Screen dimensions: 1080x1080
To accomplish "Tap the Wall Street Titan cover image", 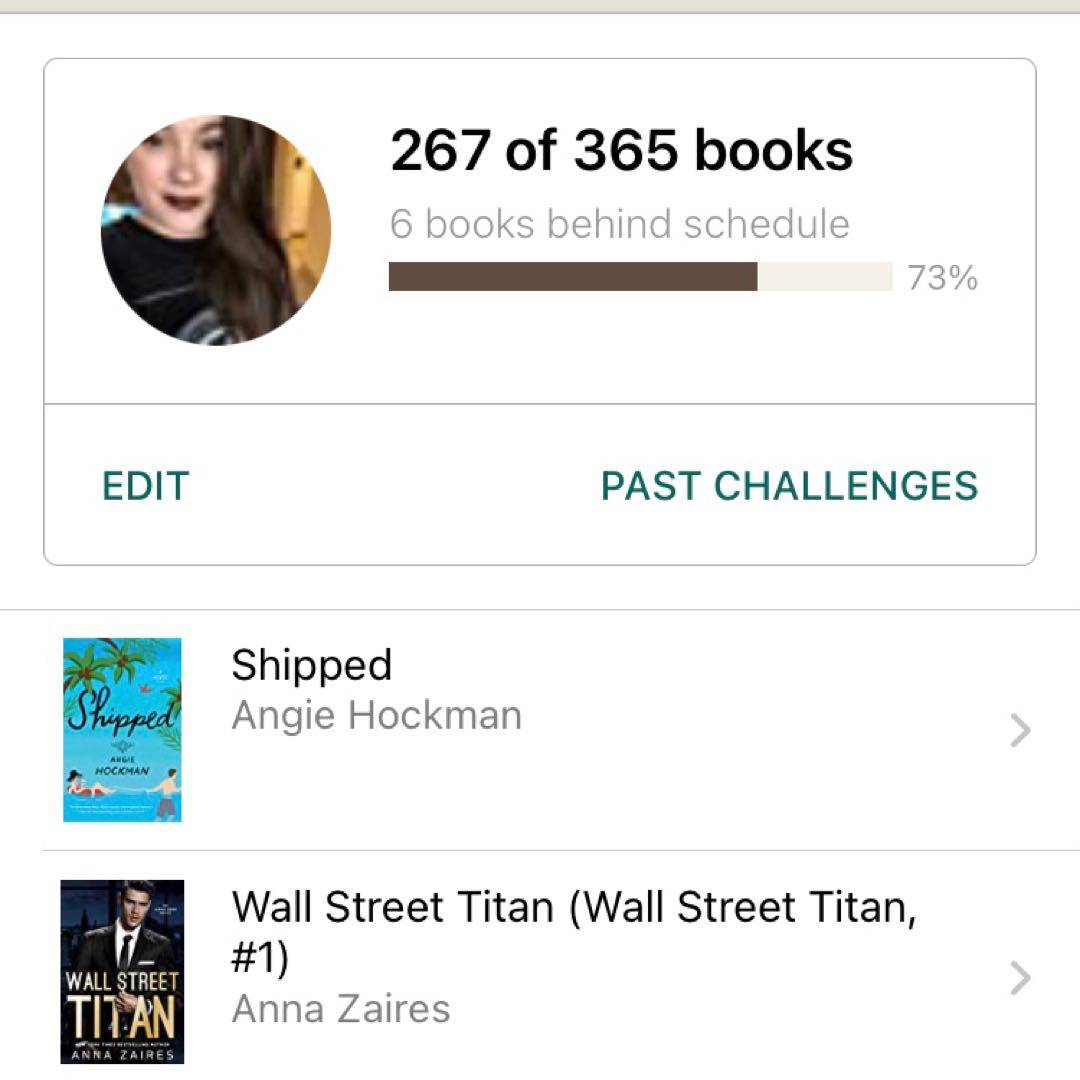I will tap(122, 971).
